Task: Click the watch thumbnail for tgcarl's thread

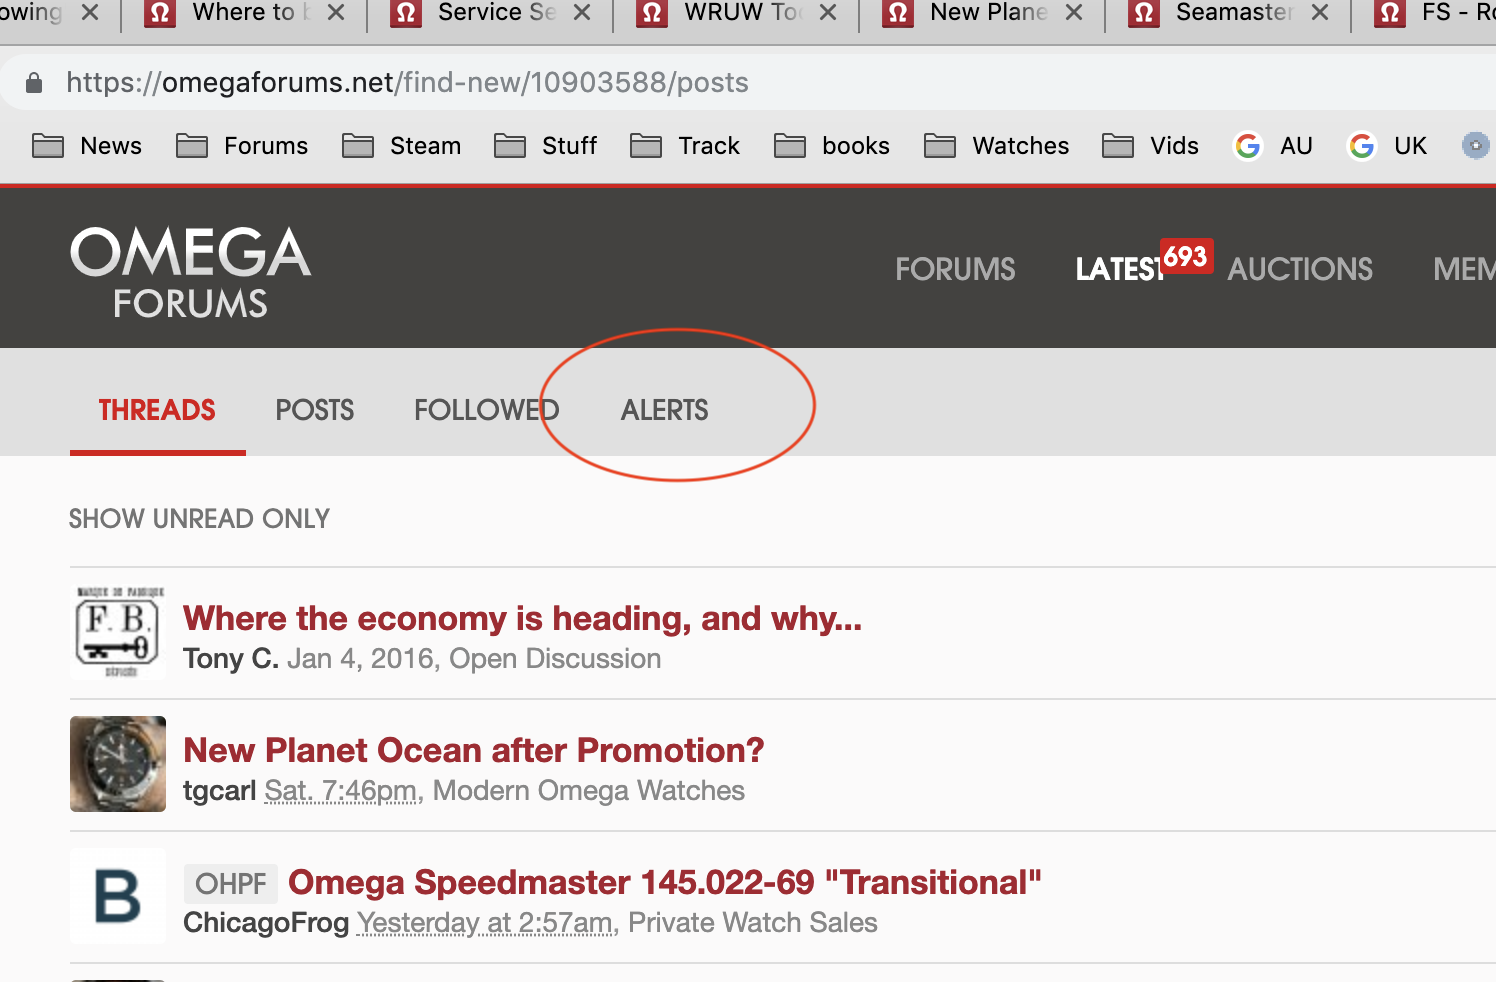Action: (118, 764)
